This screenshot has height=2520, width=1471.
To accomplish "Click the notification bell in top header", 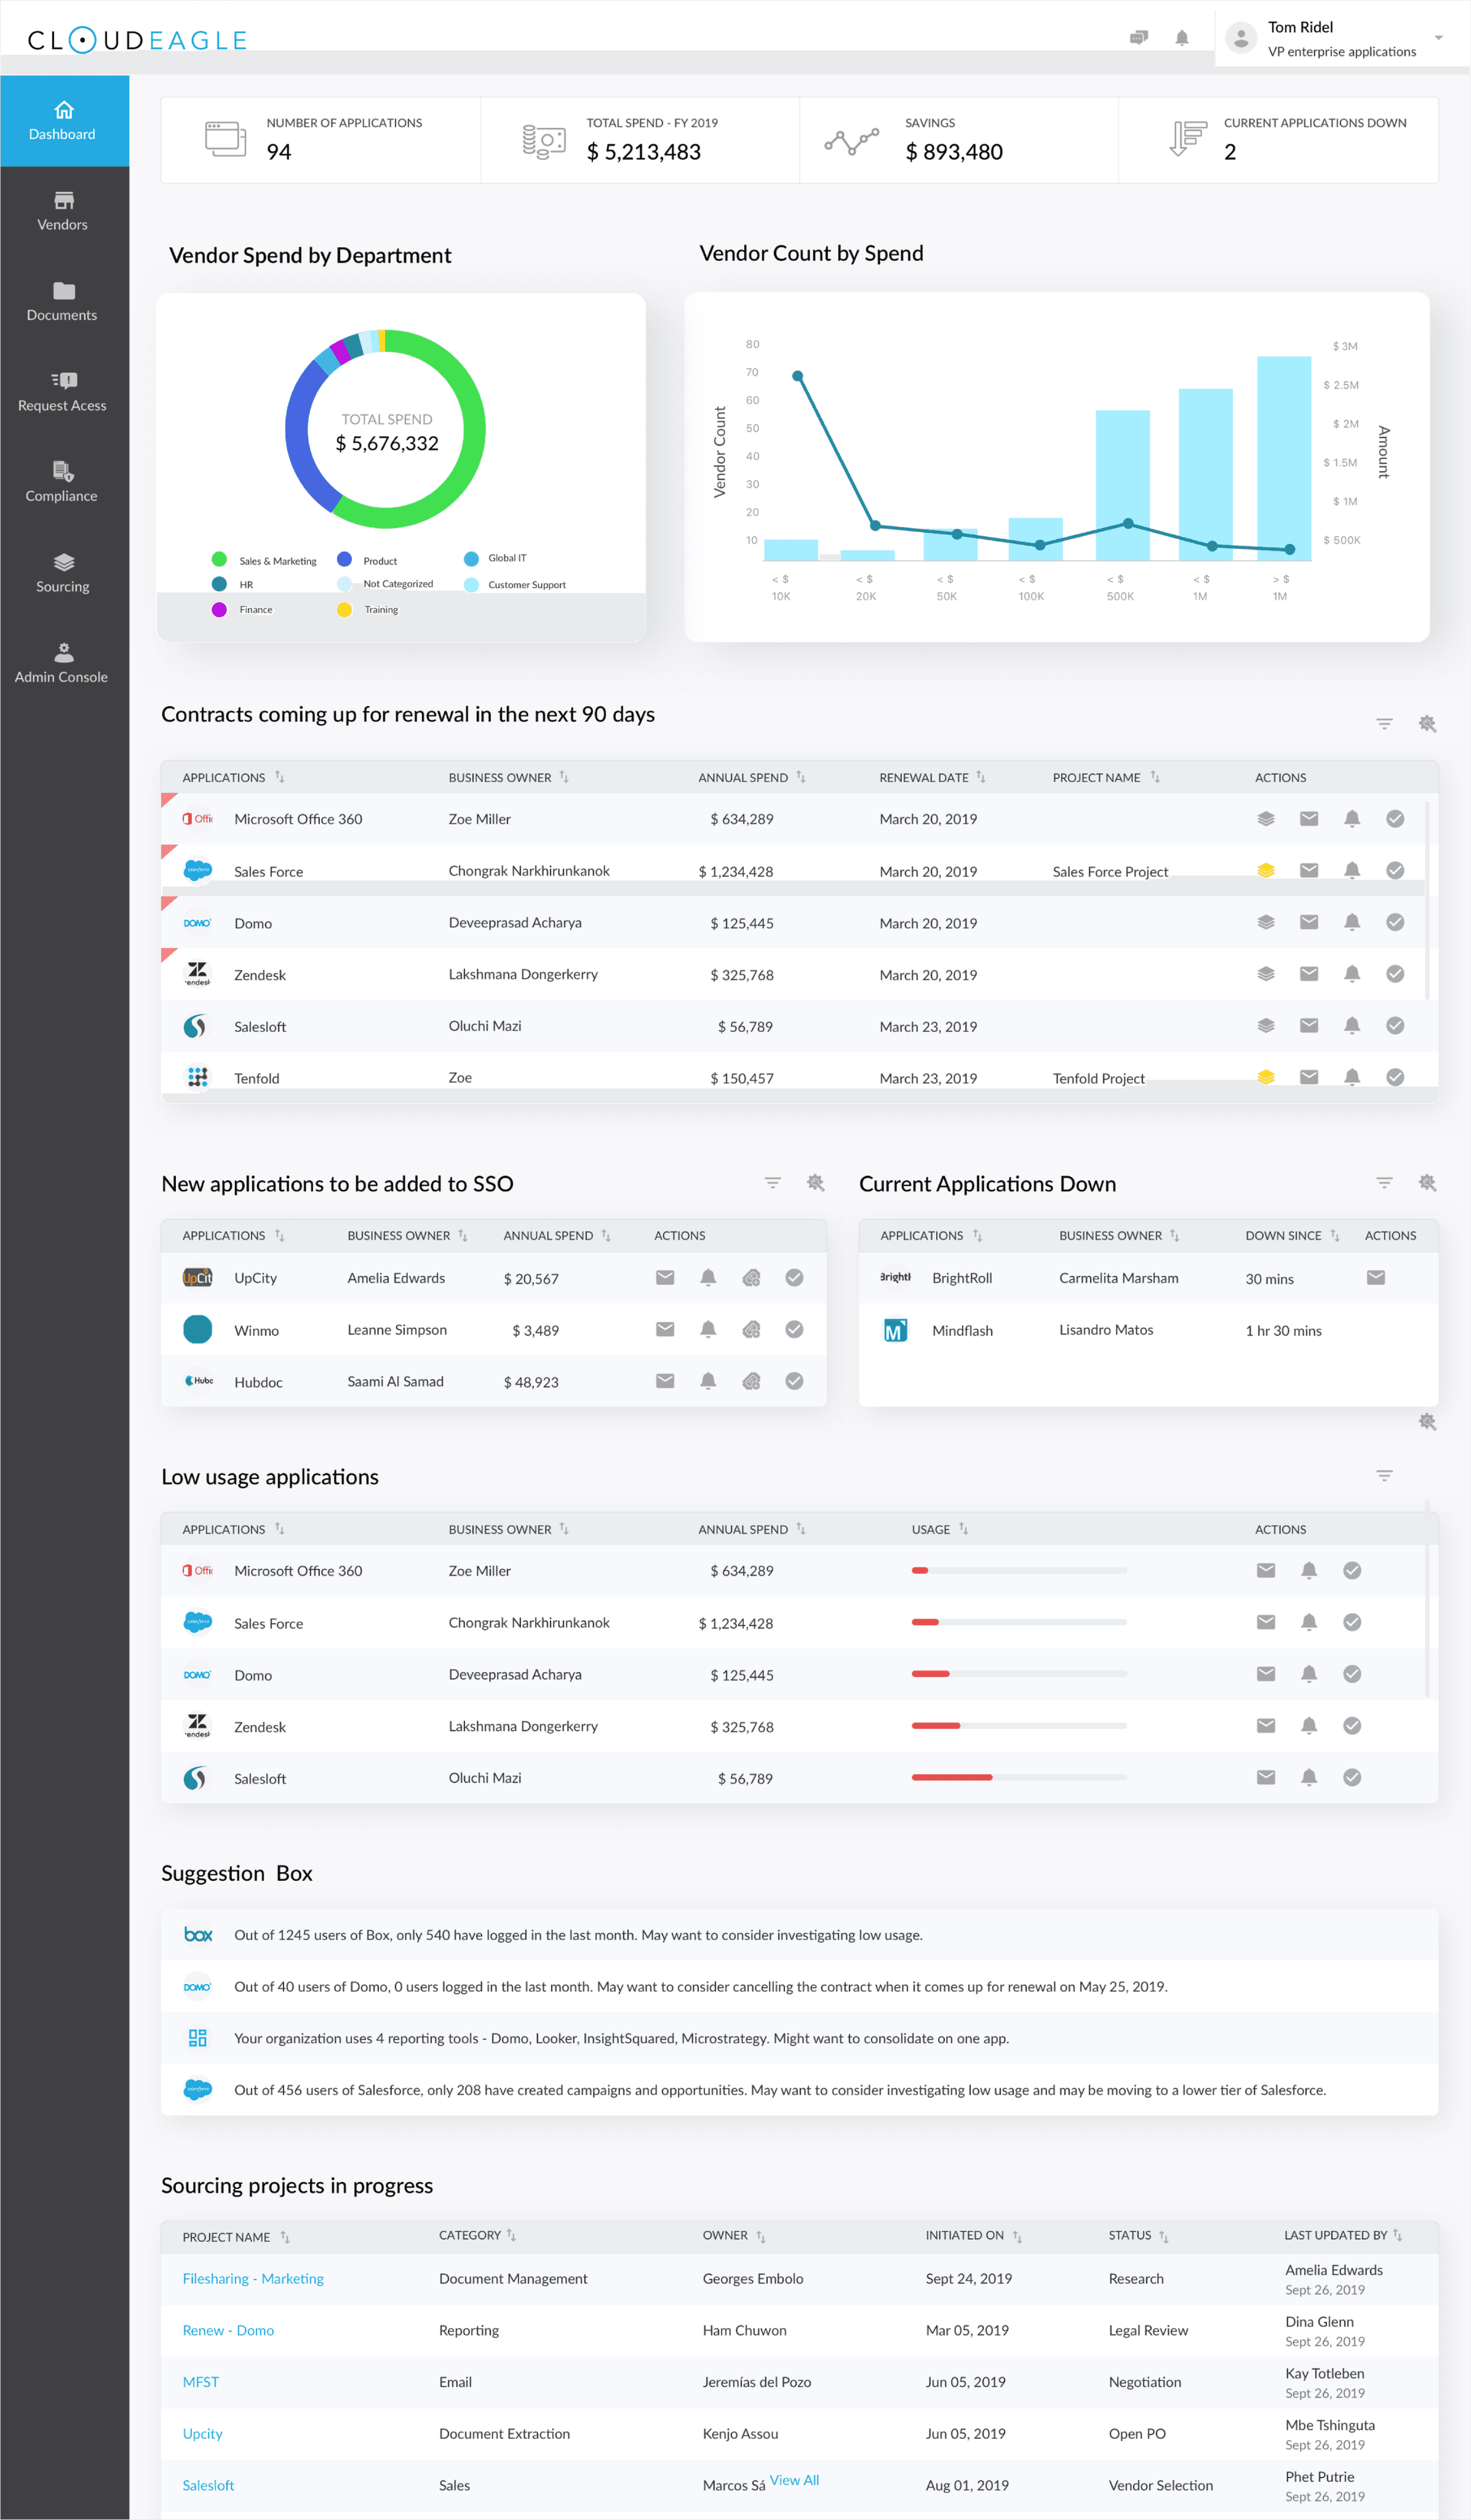I will pyautogui.click(x=1181, y=38).
